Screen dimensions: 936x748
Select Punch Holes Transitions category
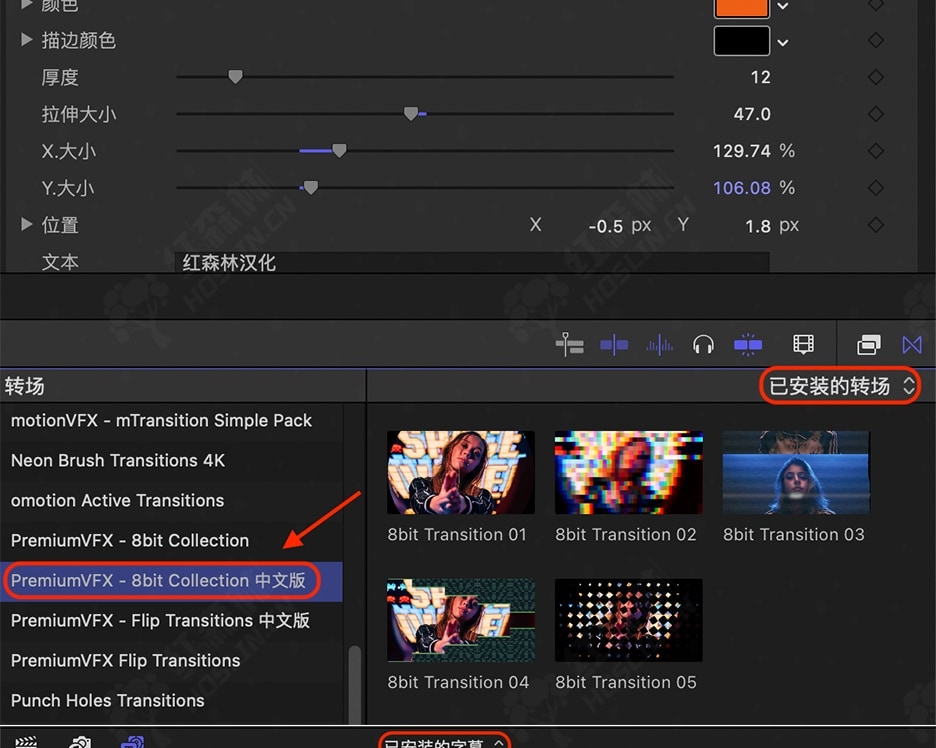tap(171, 701)
